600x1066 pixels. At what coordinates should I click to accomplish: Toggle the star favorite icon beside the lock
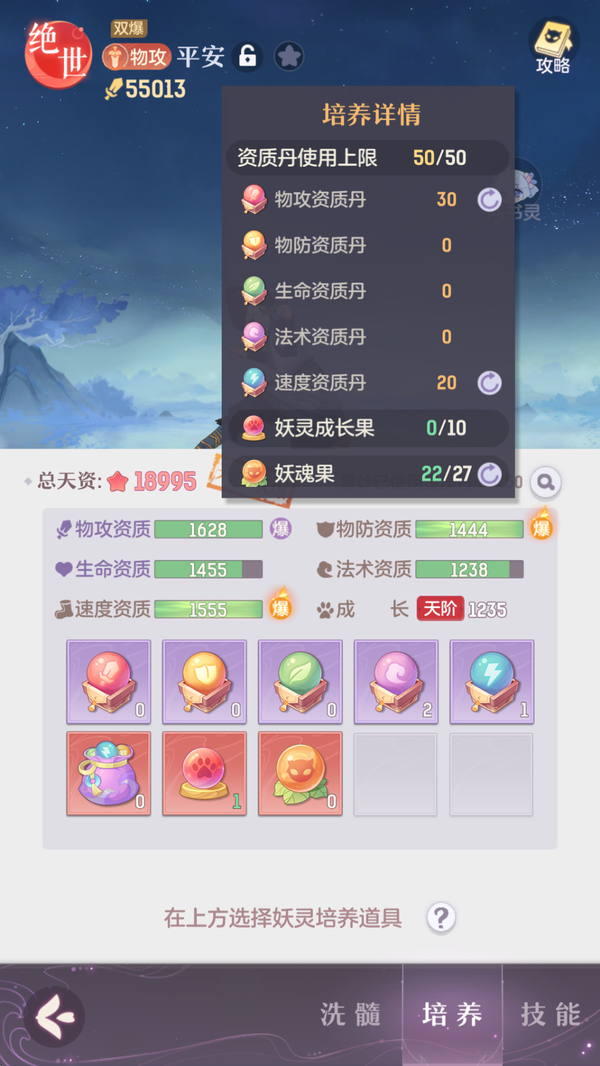coord(289,56)
